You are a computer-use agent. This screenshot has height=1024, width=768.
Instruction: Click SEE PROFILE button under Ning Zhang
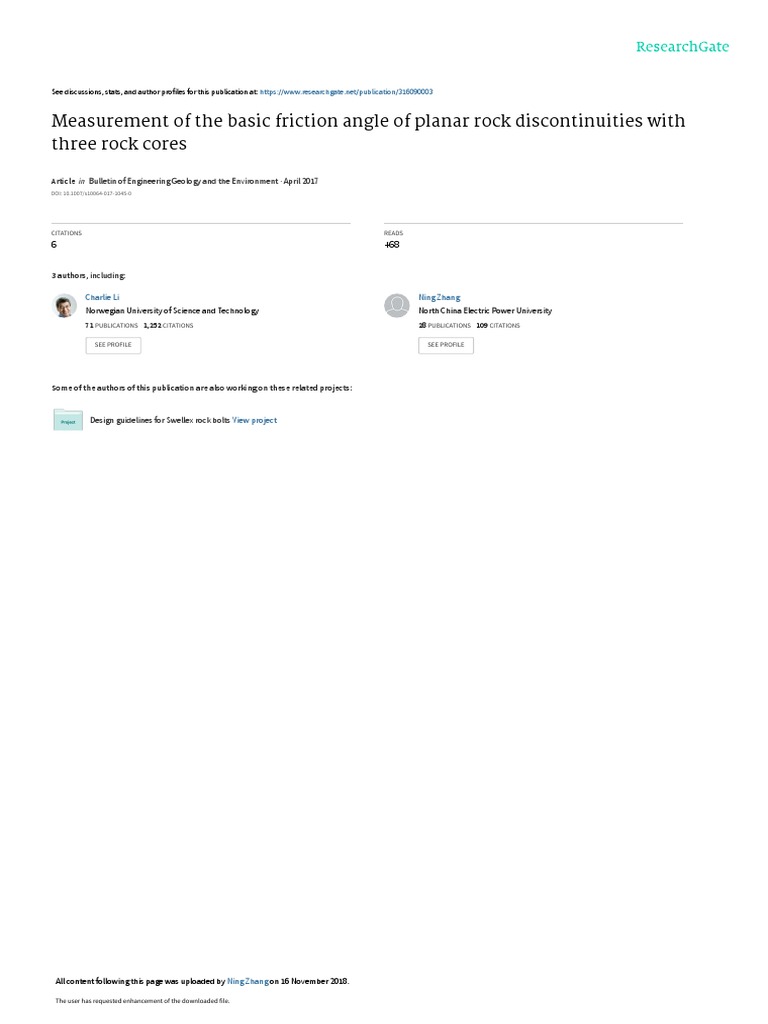point(446,345)
